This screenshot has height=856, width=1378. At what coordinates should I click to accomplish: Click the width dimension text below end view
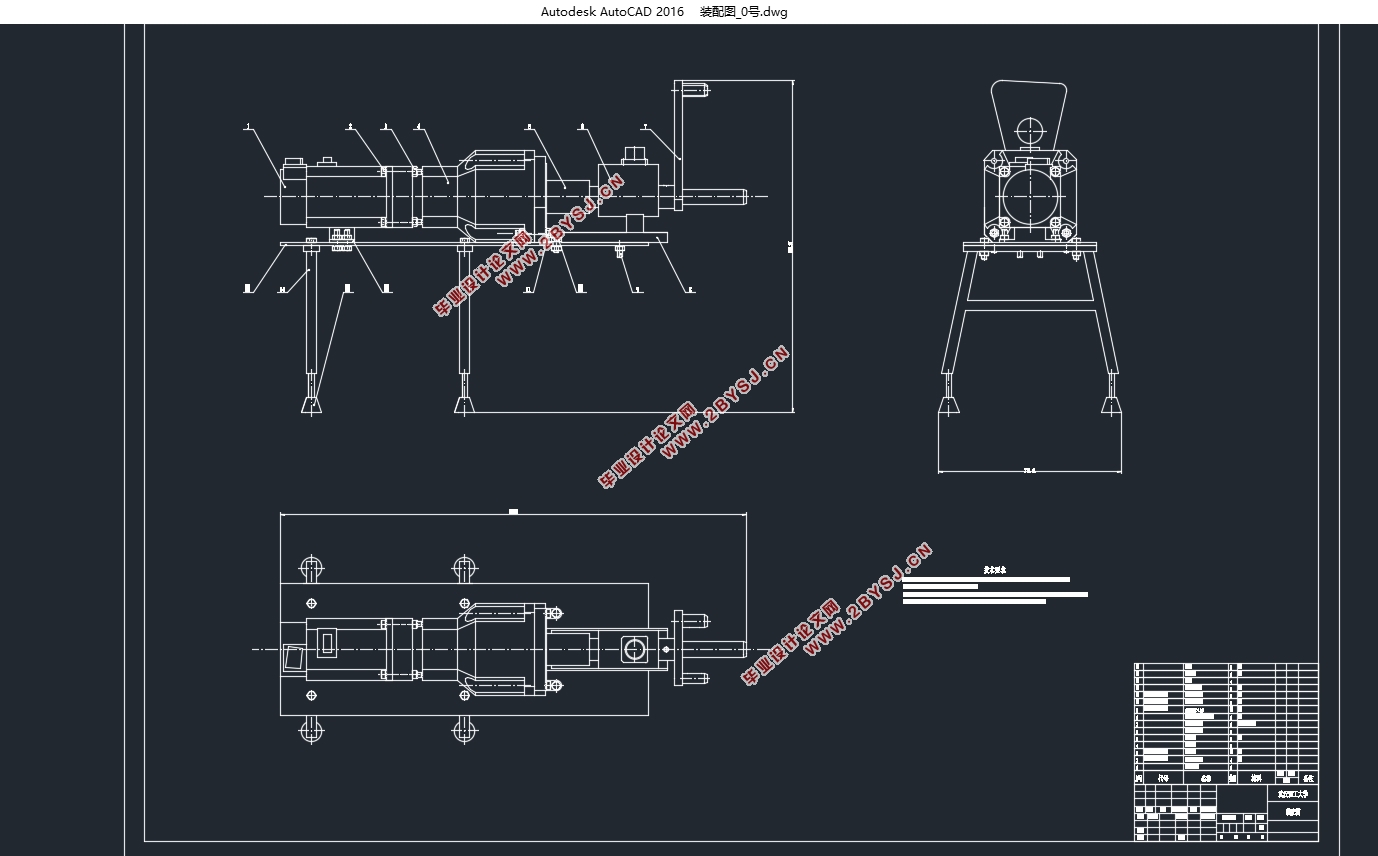pos(1029,470)
